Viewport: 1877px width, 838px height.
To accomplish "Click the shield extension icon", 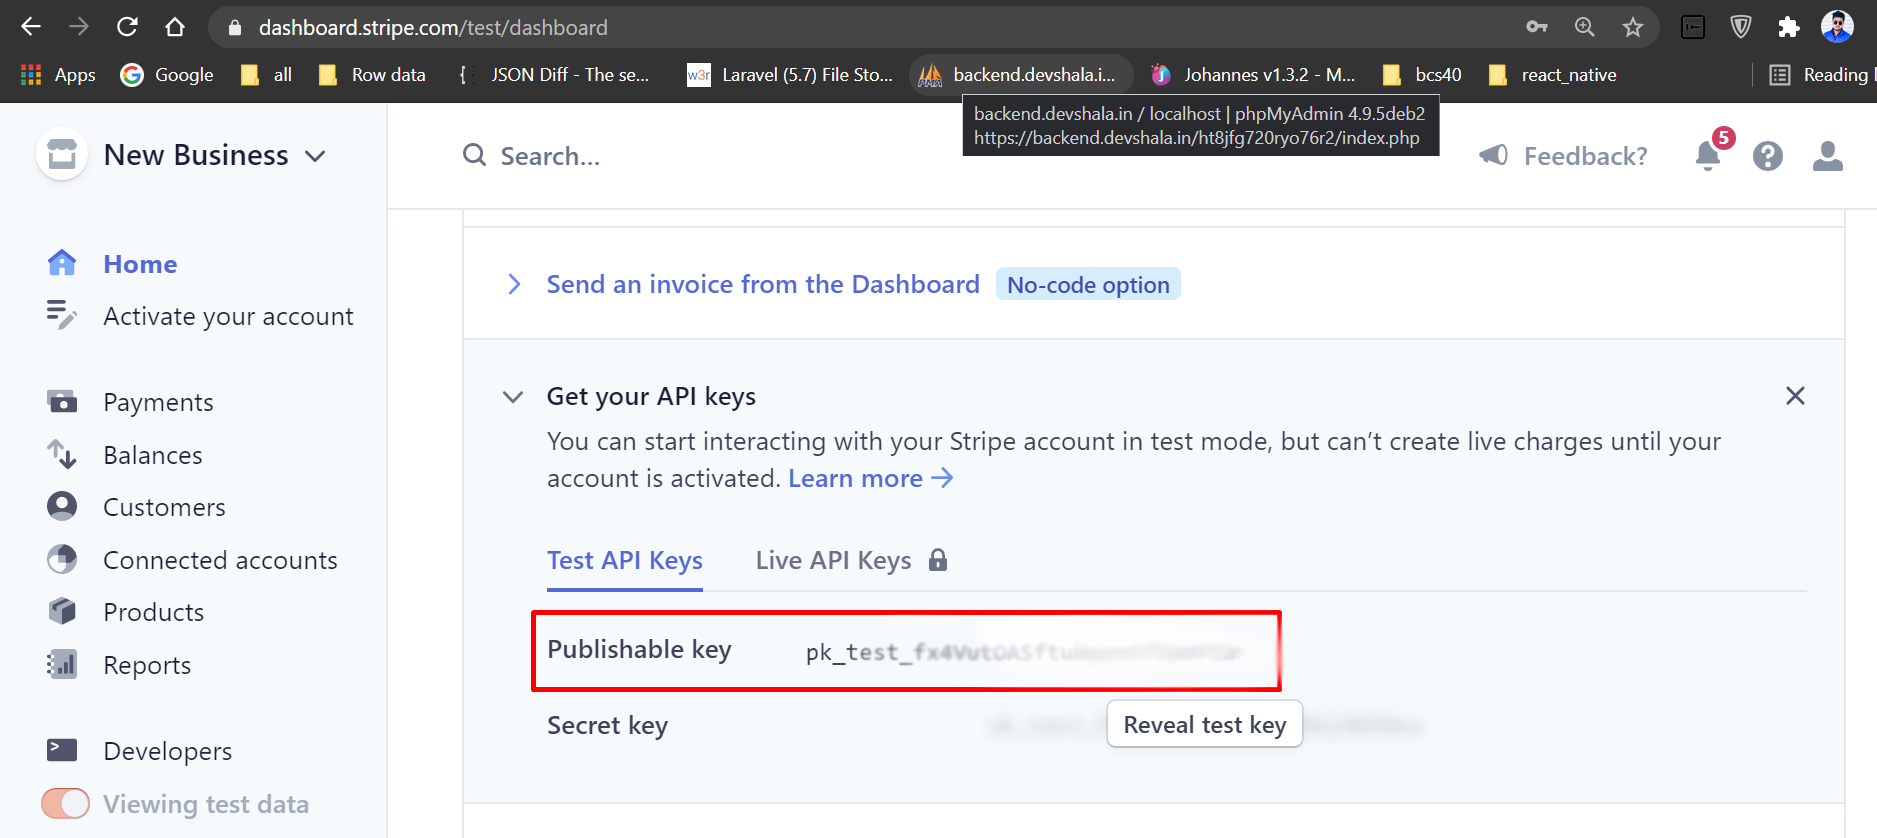I will 1741,27.
